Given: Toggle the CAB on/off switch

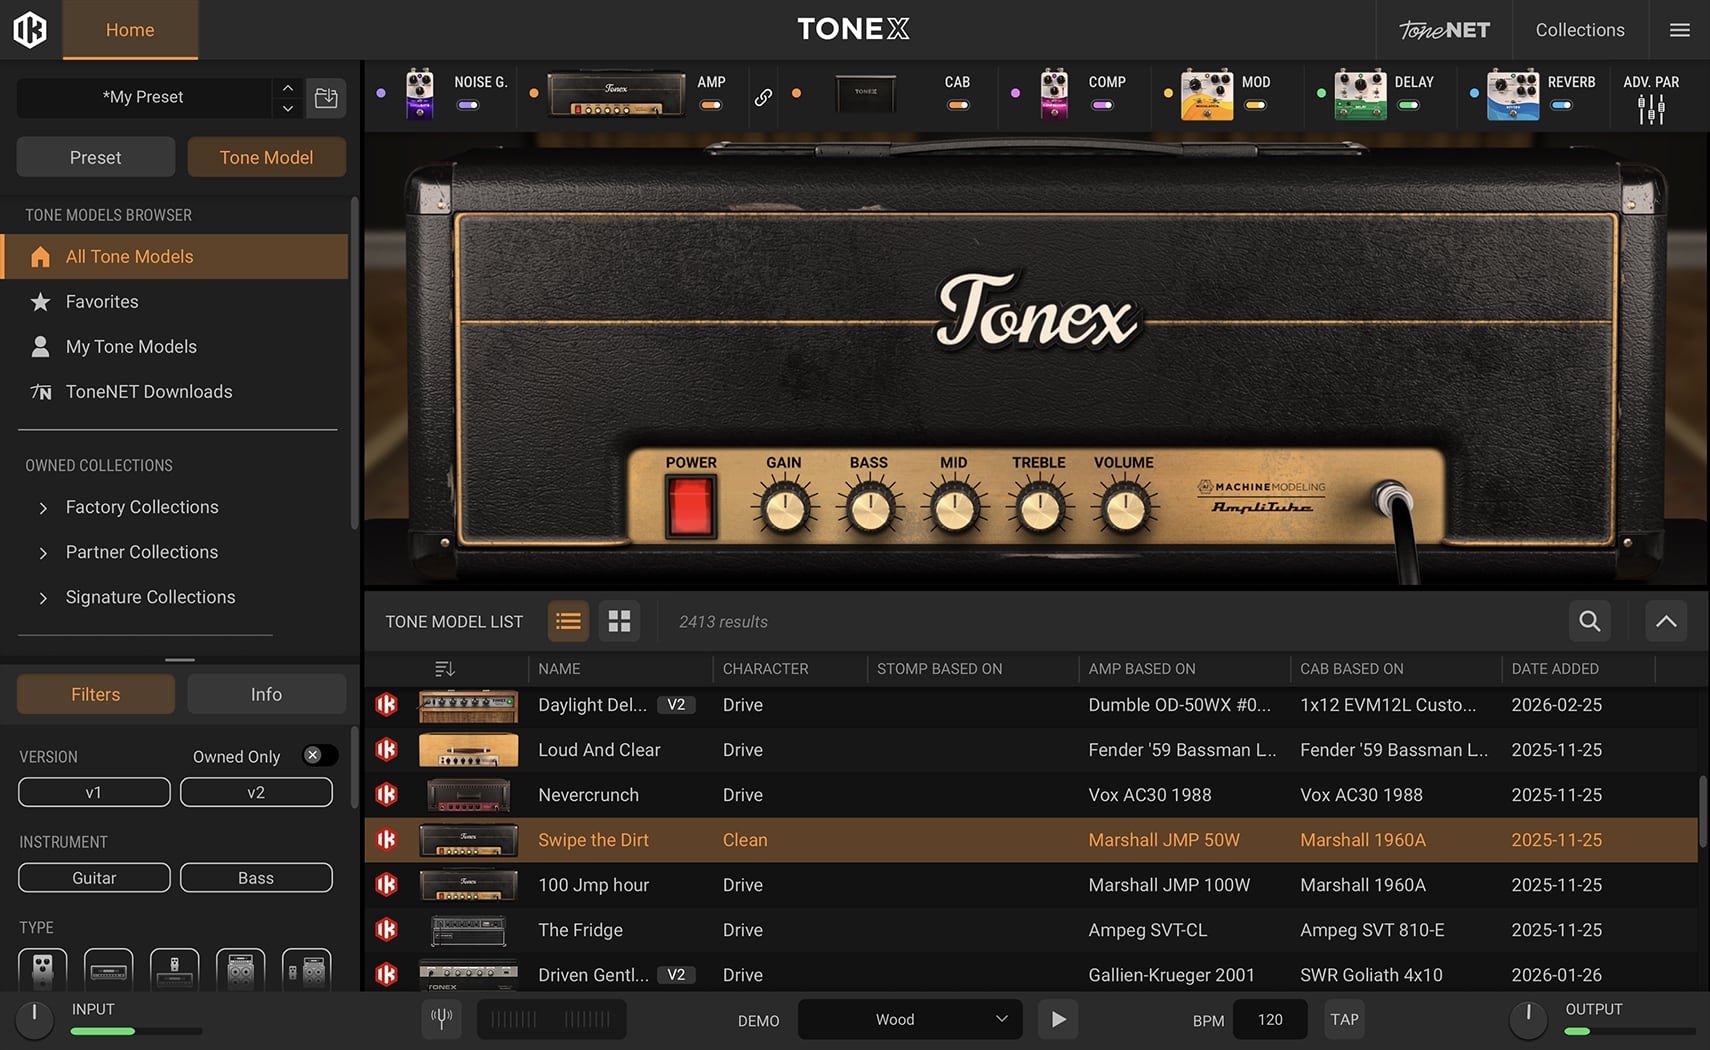Looking at the screenshot, I should [958, 105].
